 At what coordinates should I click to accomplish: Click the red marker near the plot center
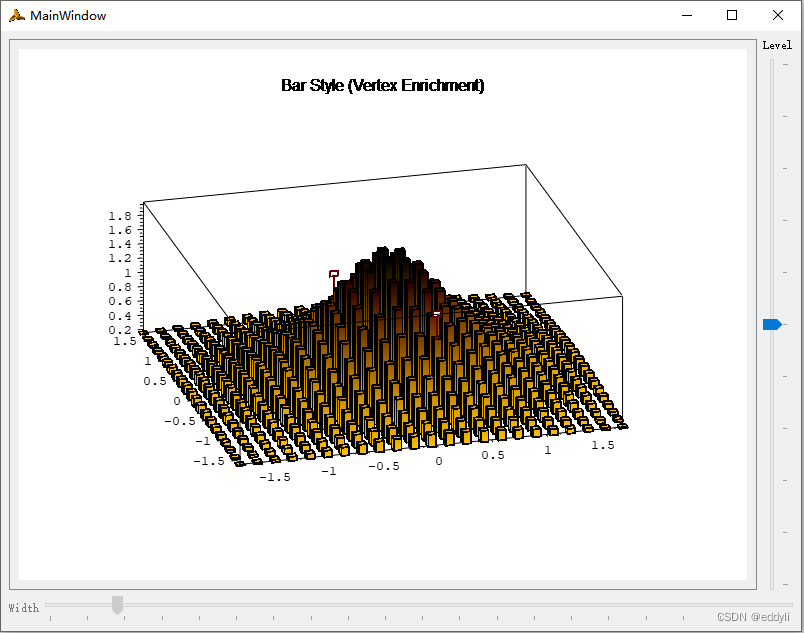pos(437,314)
